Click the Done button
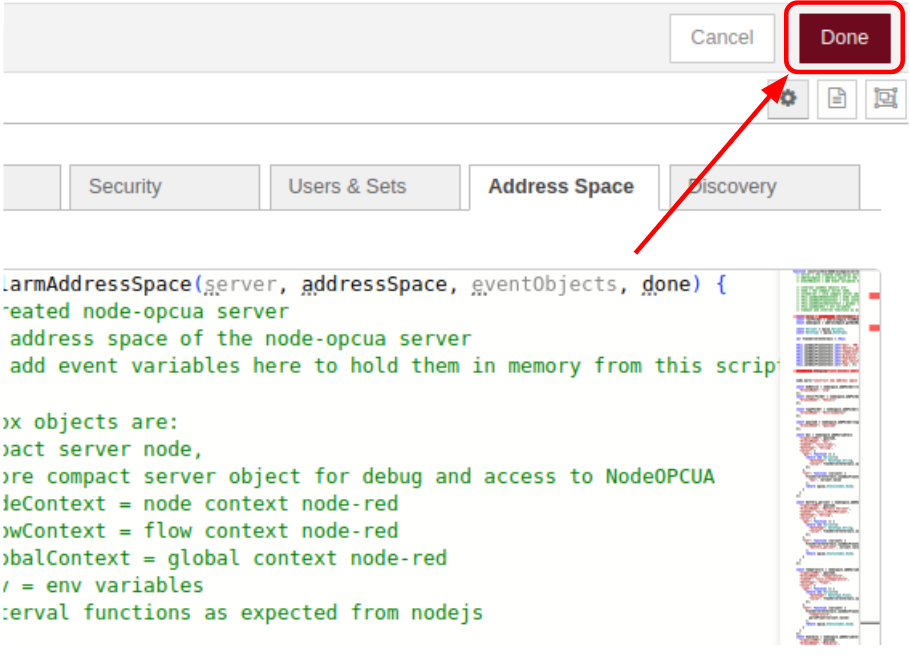The width and height of the screenshot is (910, 658). [x=844, y=38]
